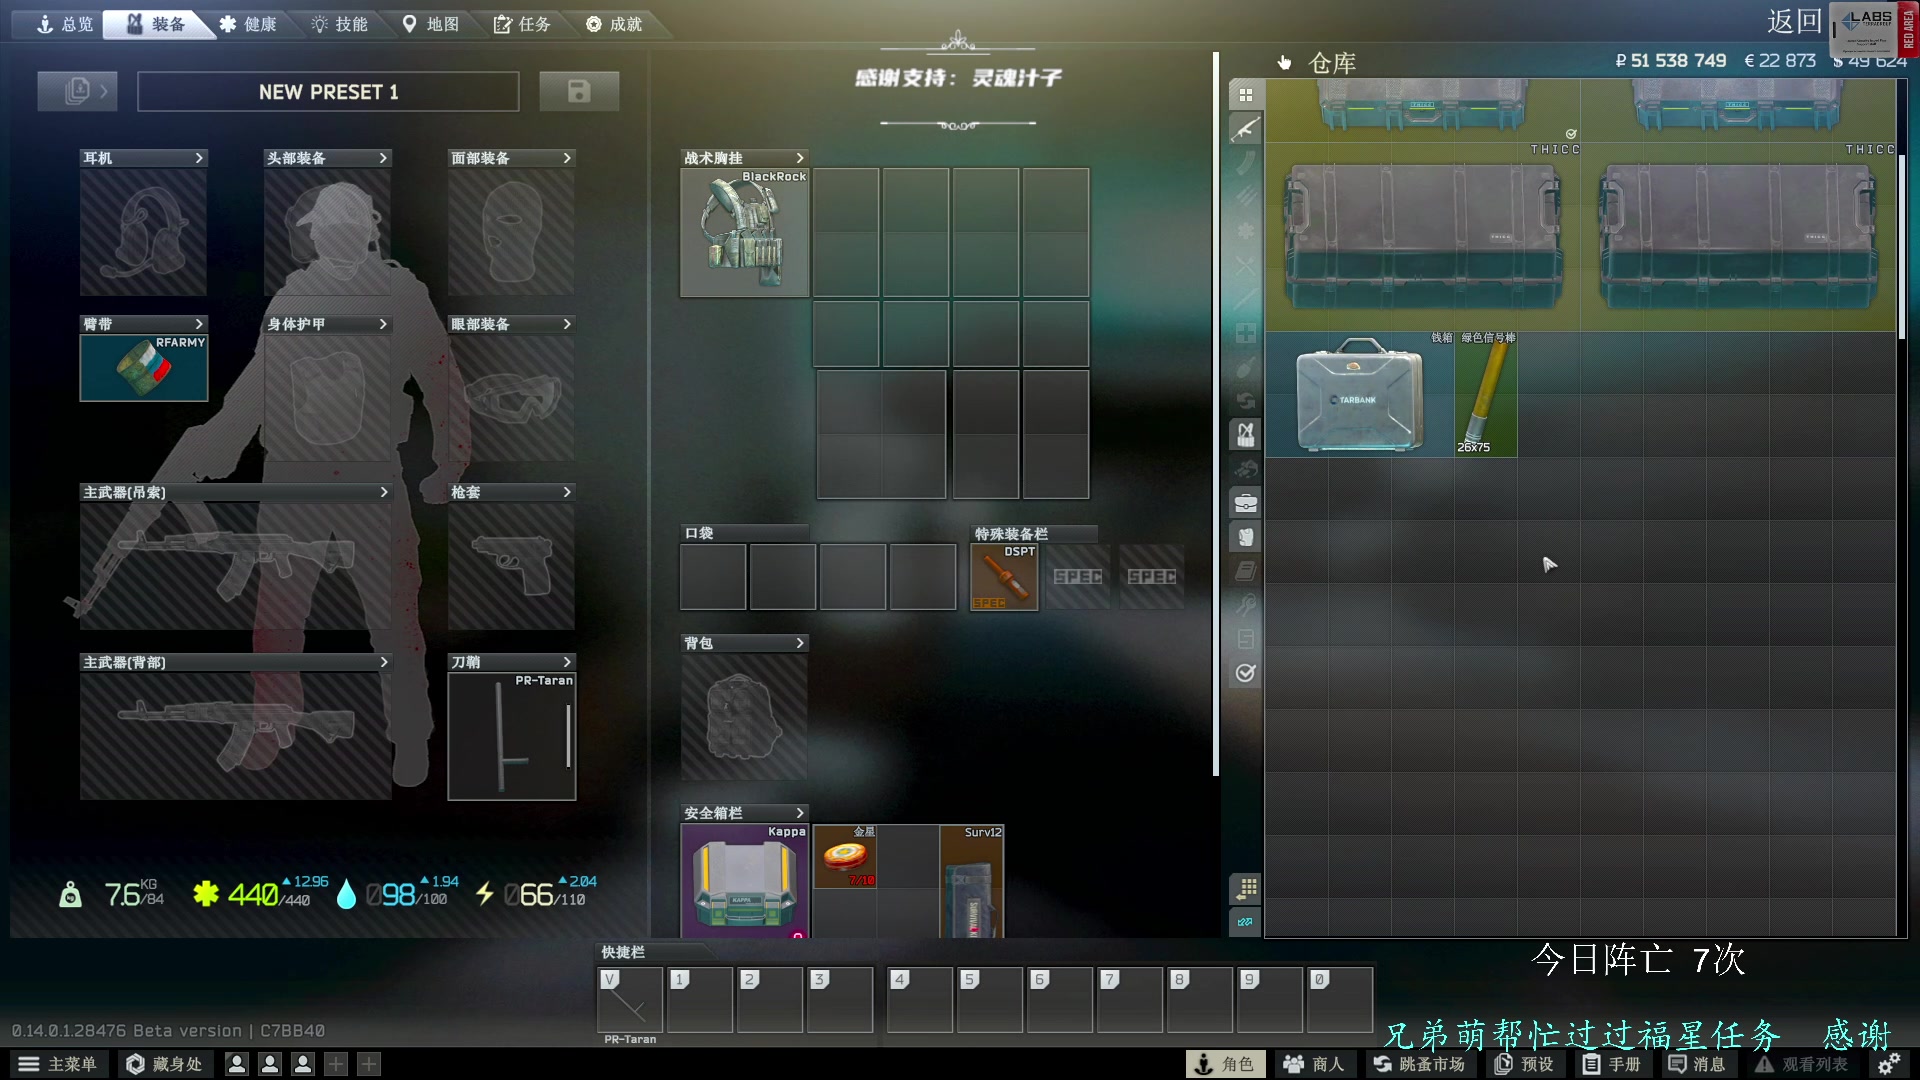Select the Surv12 kit in container
The image size is (1920, 1080).
[x=972, y=881]
